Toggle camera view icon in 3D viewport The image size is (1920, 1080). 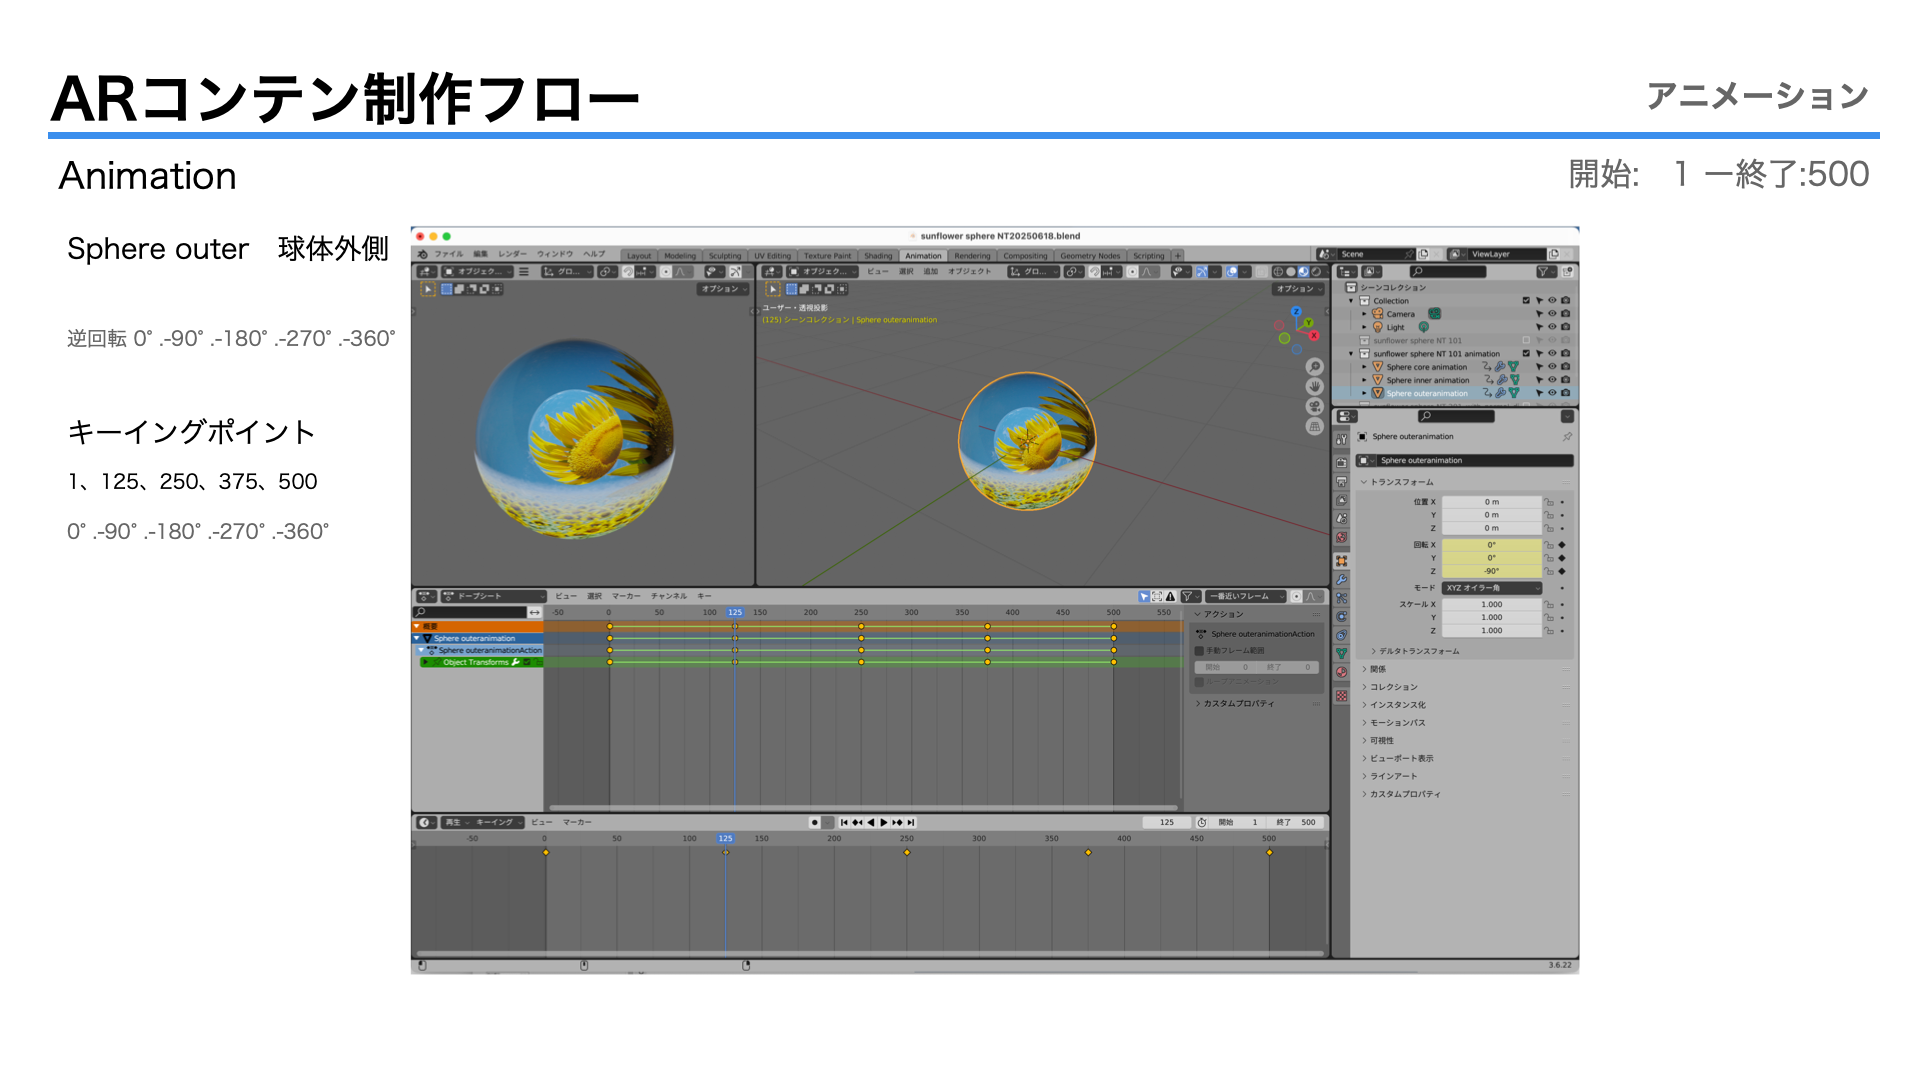1315,407
